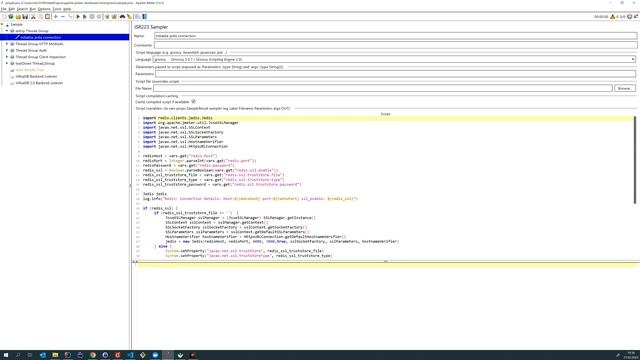Open the Help menu
This screenshot has height=360, width=640.
tap(67, 9)
